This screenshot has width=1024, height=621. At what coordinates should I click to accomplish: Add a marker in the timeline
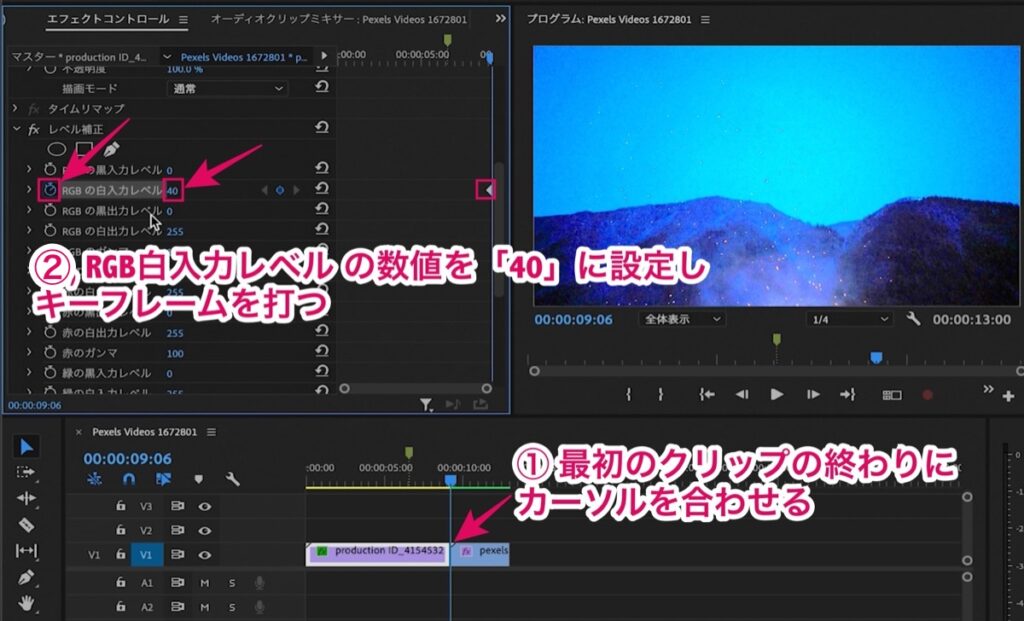click(199, 480)
